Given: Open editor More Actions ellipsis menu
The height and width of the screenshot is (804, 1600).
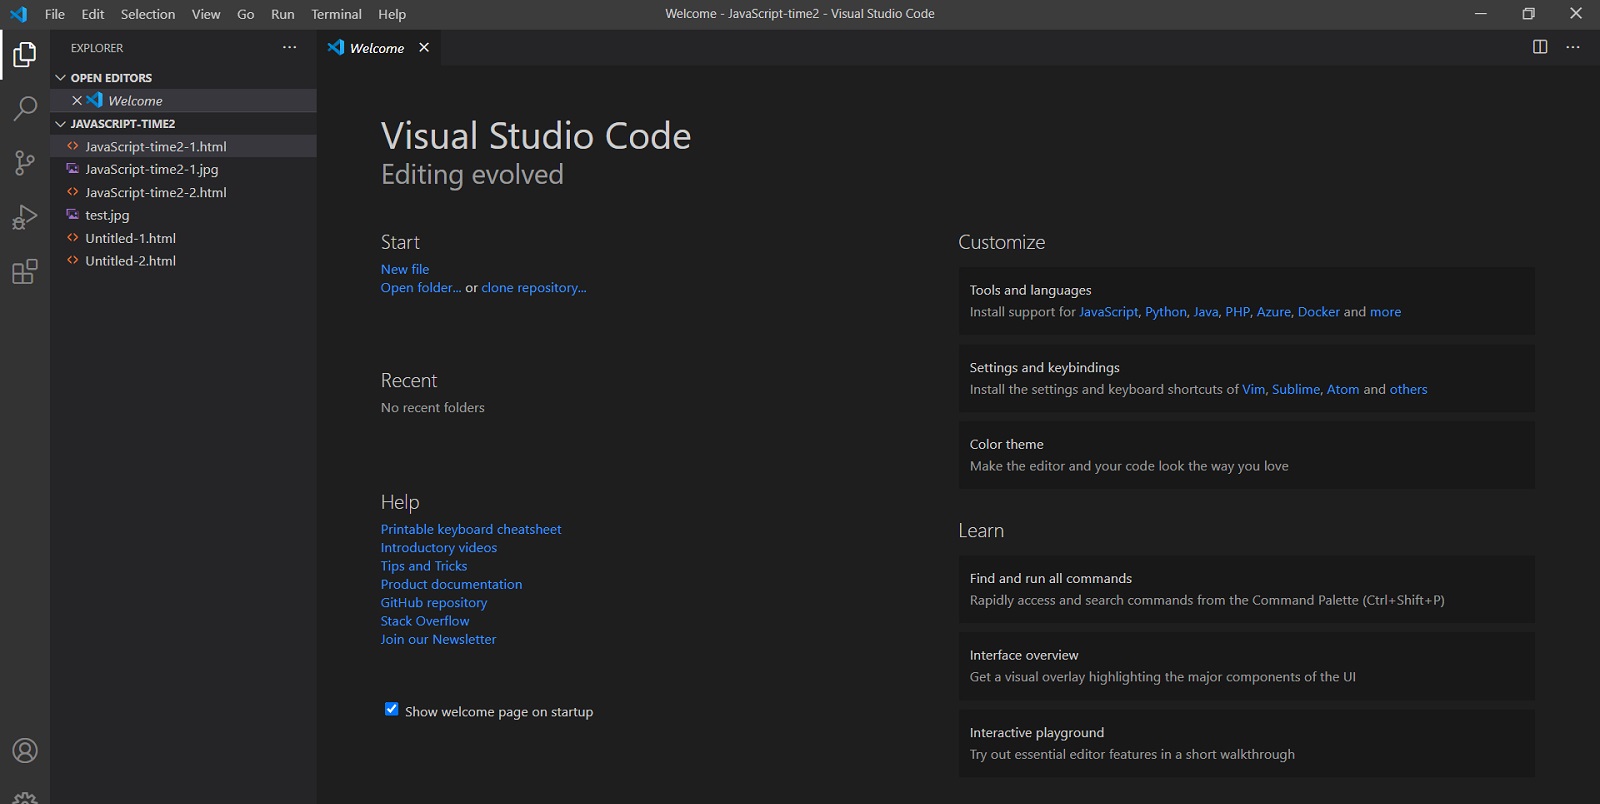Looking at the screenshot, I should (x=1573, y=47).
